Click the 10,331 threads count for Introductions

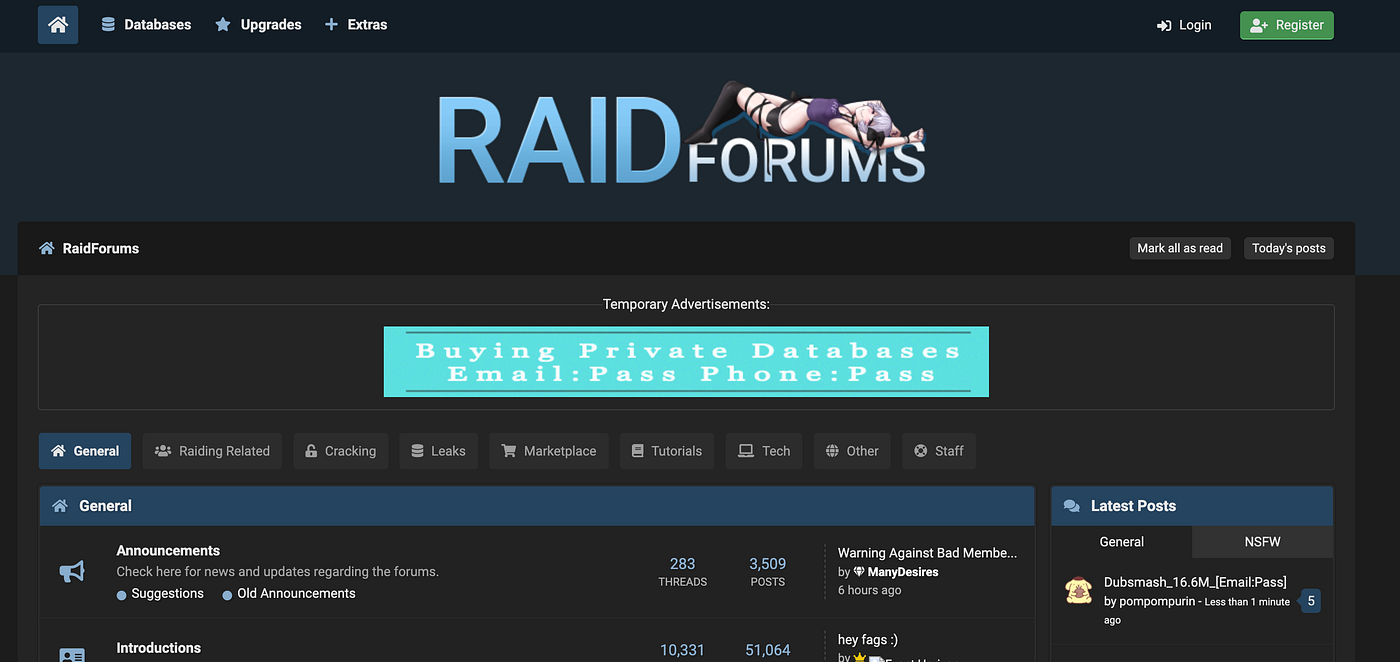tap(682, 650)
